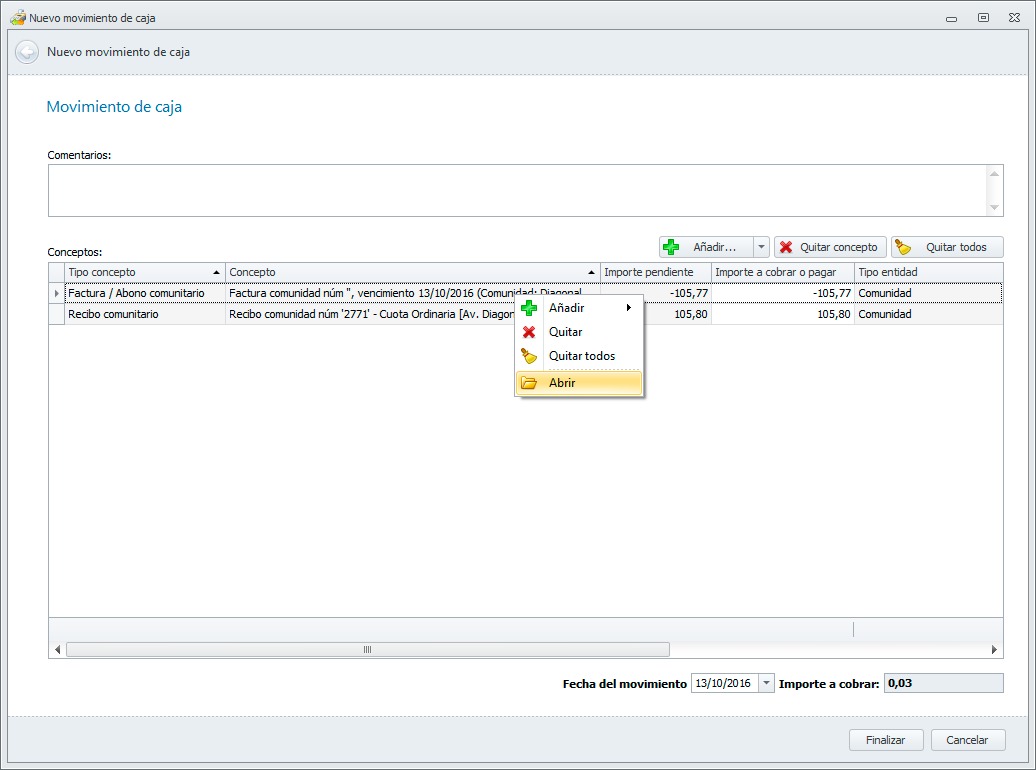
Task: Click red X icon on Quitar concepto
Action: [x=786, y=247]
